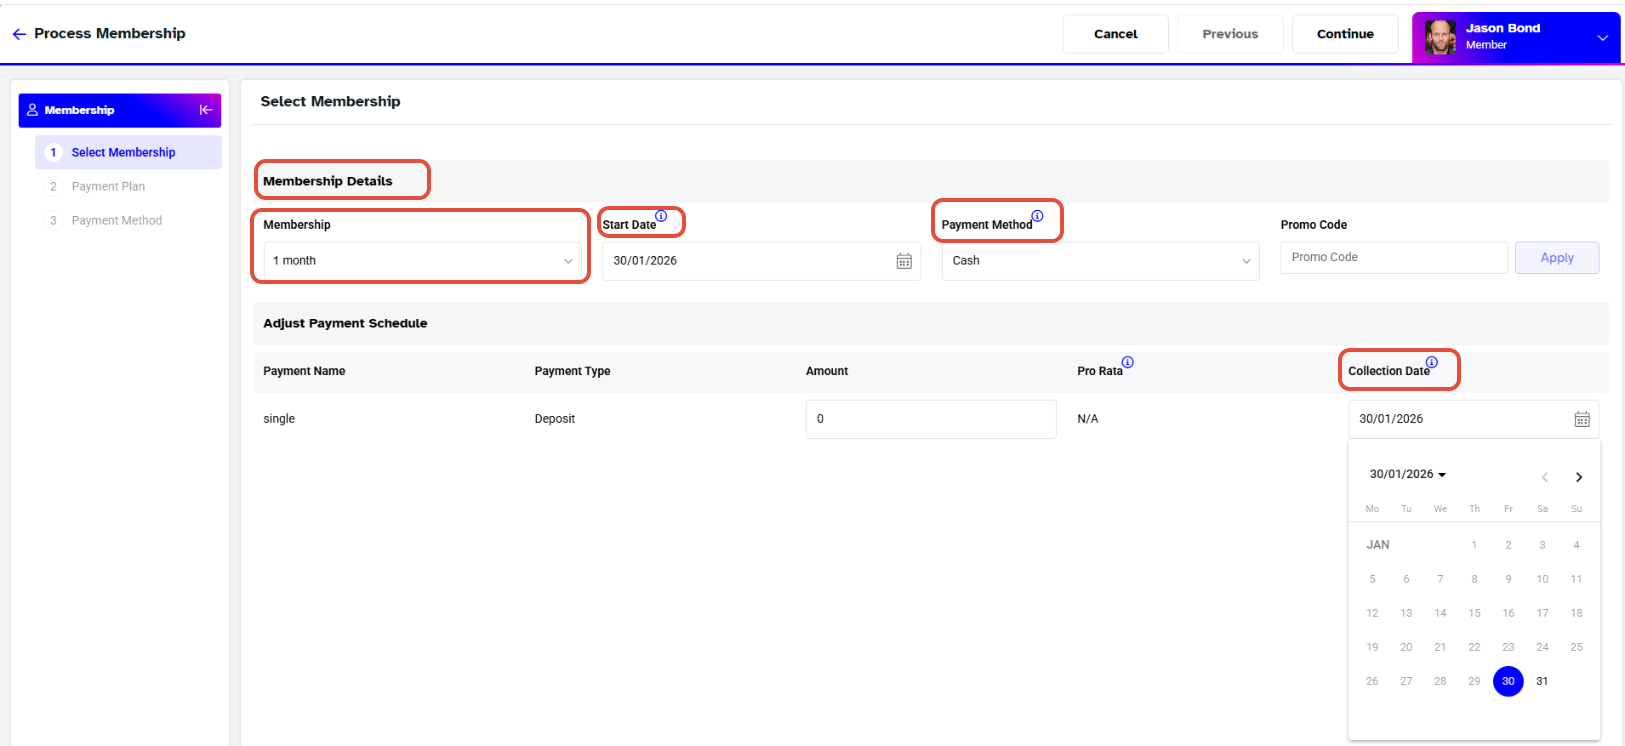Viewport: 1625px width, 746px height.
Task: Click the Continue button
Action: [1345, 34]
